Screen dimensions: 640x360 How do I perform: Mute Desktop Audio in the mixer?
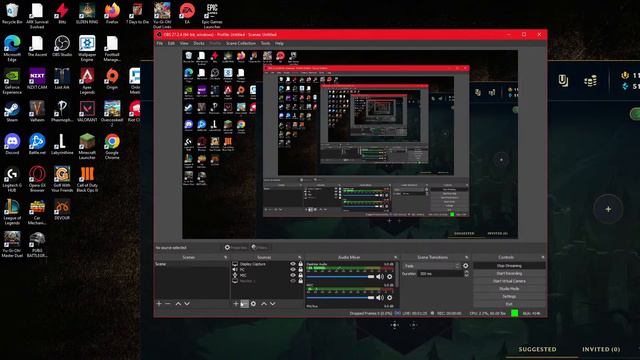[380, 277]
